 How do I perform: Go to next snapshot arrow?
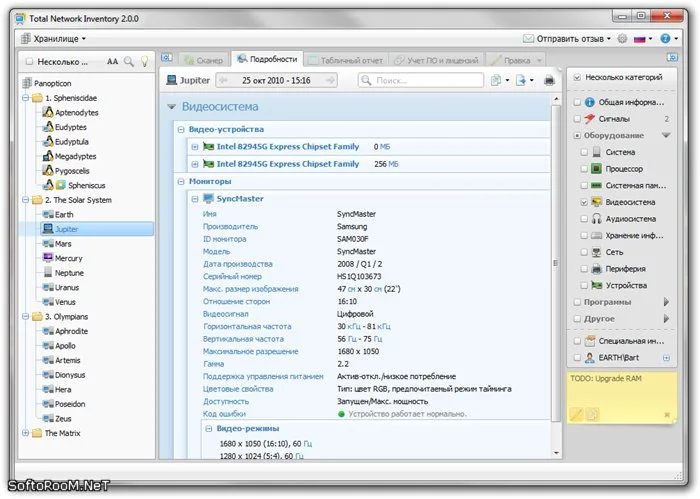pos(330,80)
